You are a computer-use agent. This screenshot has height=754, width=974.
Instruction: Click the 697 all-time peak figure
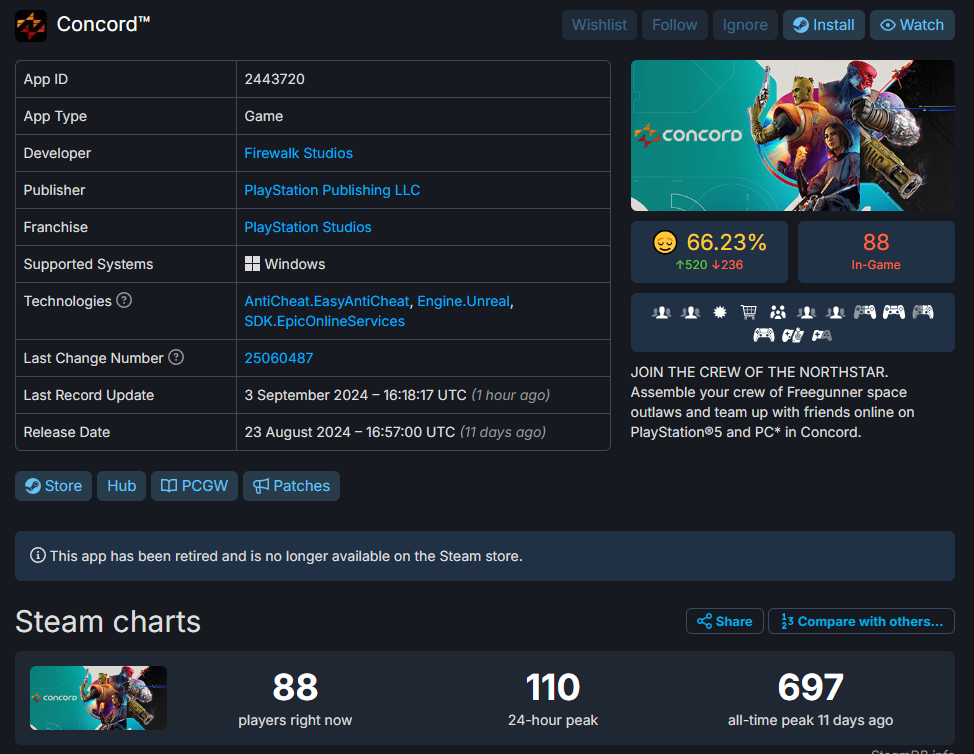click(811, 687)
